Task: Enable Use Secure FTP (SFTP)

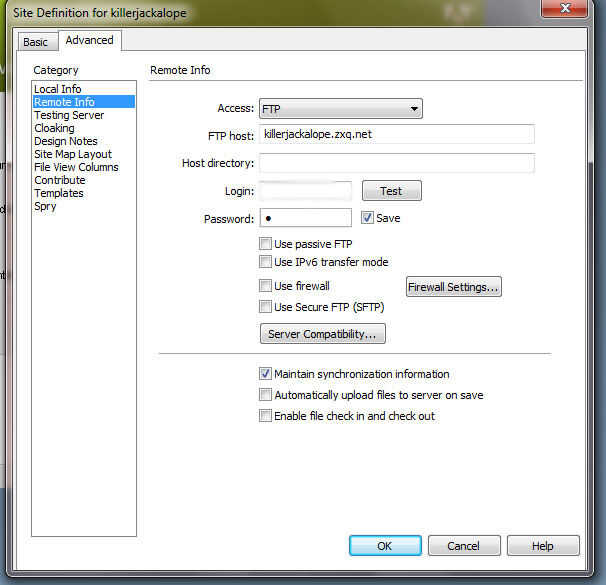Action: 265,307
